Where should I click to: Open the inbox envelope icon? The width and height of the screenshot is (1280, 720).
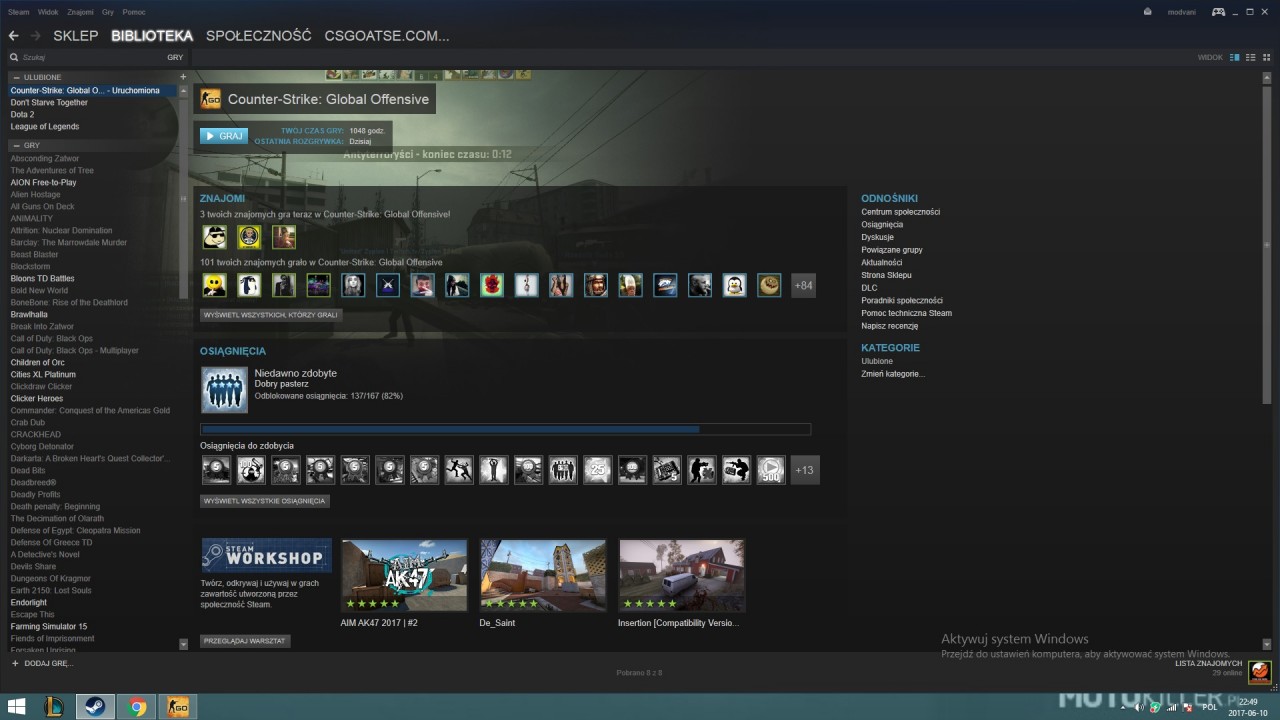1147,12
